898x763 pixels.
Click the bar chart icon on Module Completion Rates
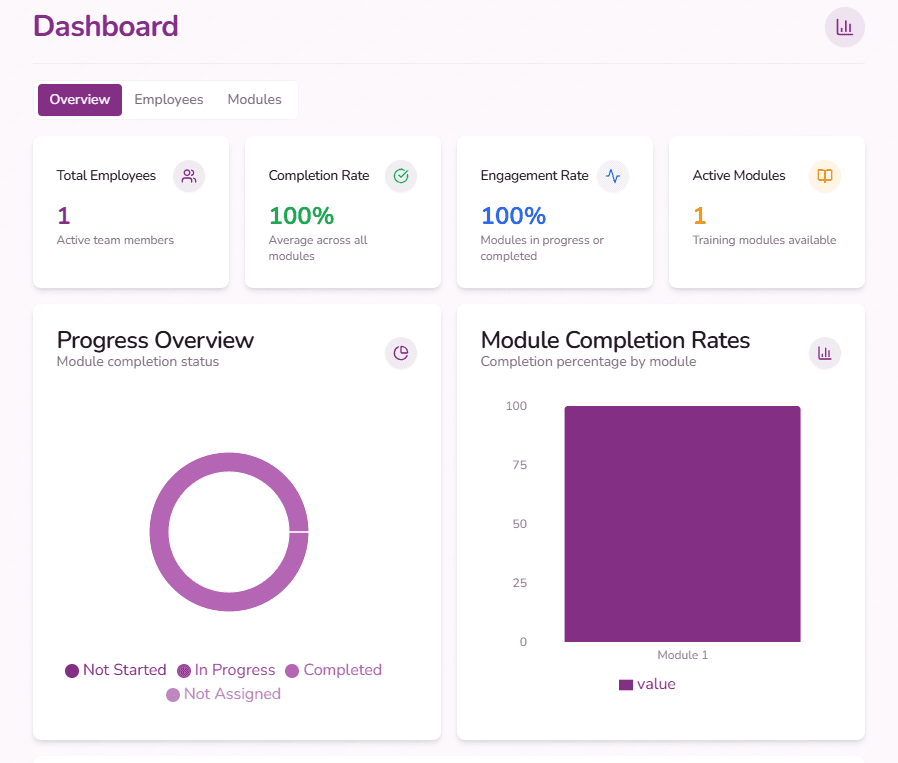pyautogui.click(x=824, y=353)
